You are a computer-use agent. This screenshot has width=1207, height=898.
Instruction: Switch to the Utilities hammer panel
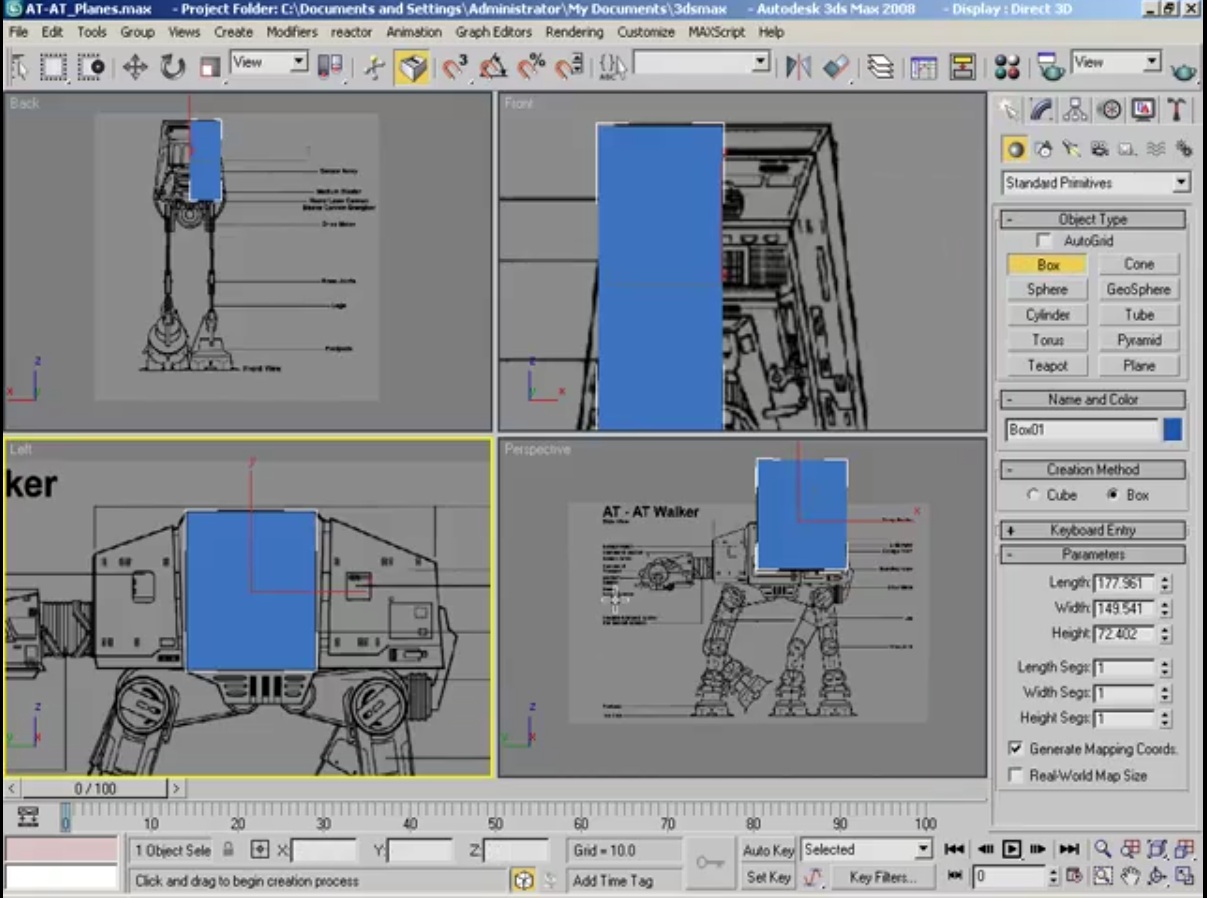[x=1177, y=109]
